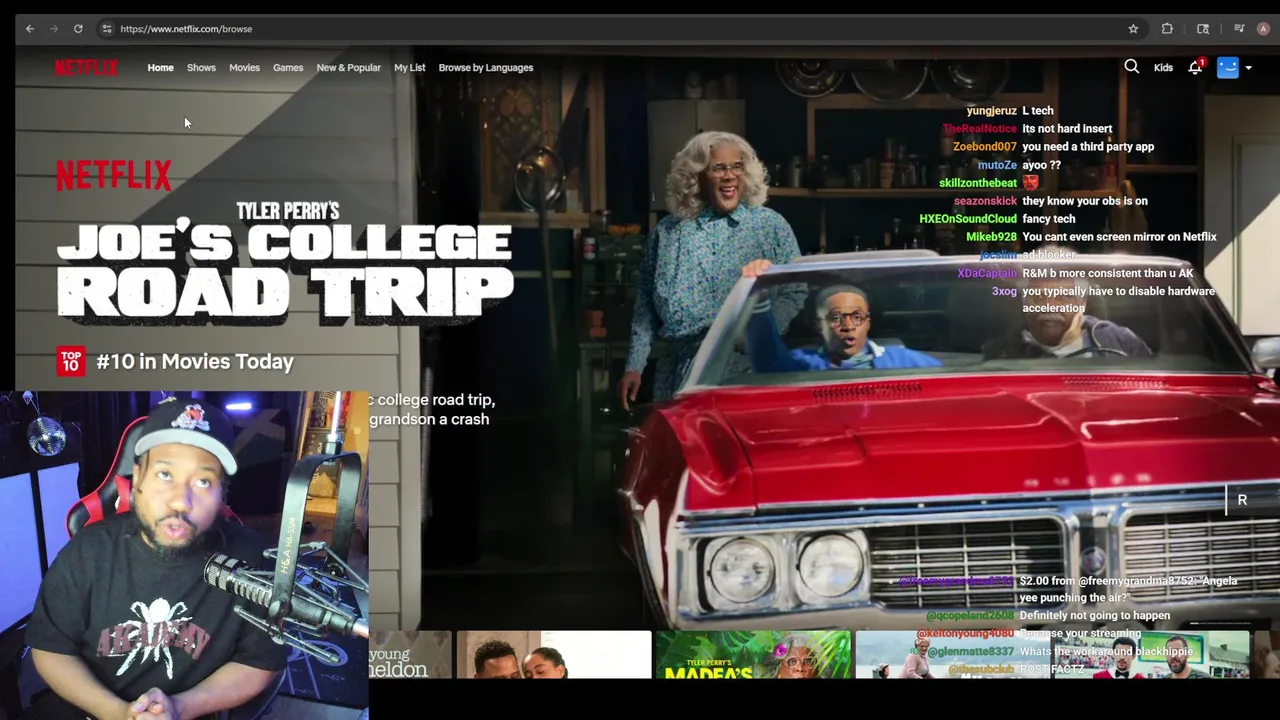This screenshot has width=1280, height=720.
Task: Click chat username 3xog
Action: (1004, 291)
